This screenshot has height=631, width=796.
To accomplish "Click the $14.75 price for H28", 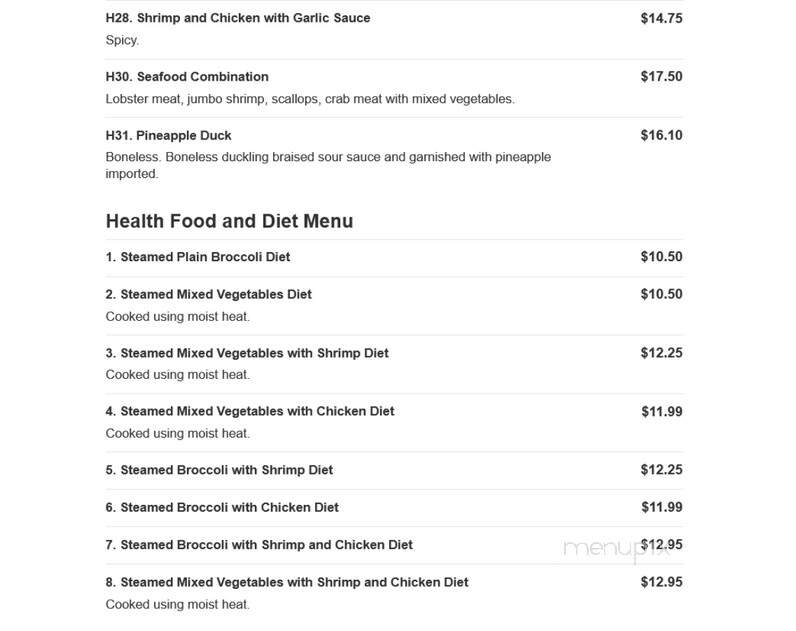I will pos(661,18).
